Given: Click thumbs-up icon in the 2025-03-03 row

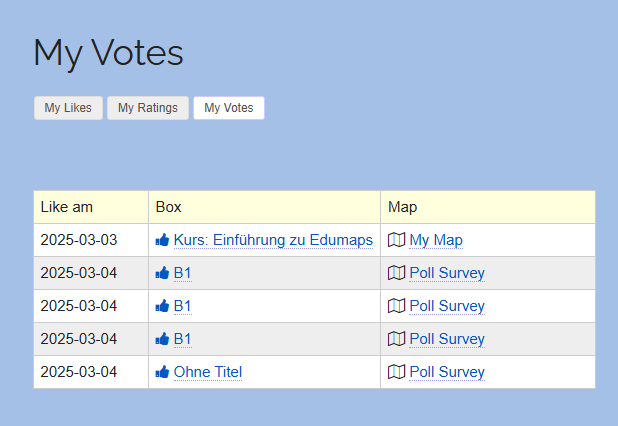Looking at the screenshot, I should point(162,240).
